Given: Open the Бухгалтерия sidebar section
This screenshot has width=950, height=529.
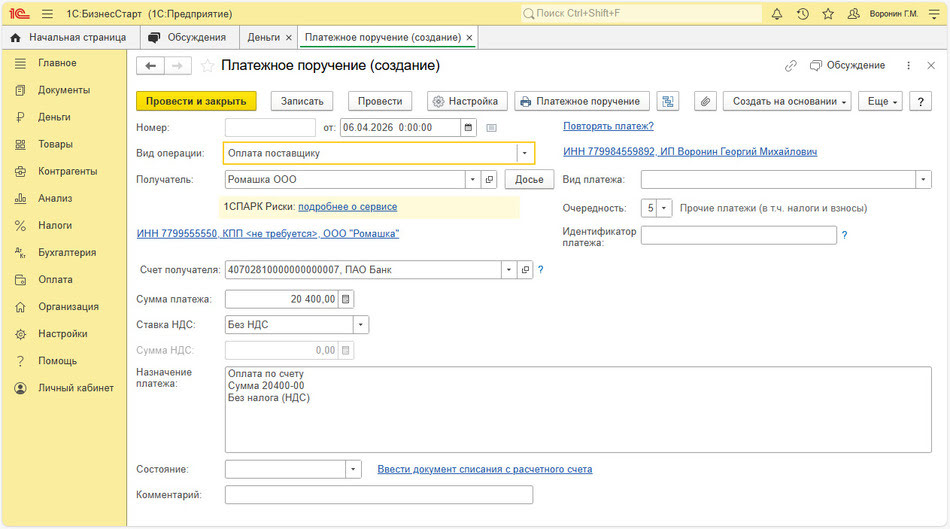Looking at the screenshot, I should click(67, 253).
